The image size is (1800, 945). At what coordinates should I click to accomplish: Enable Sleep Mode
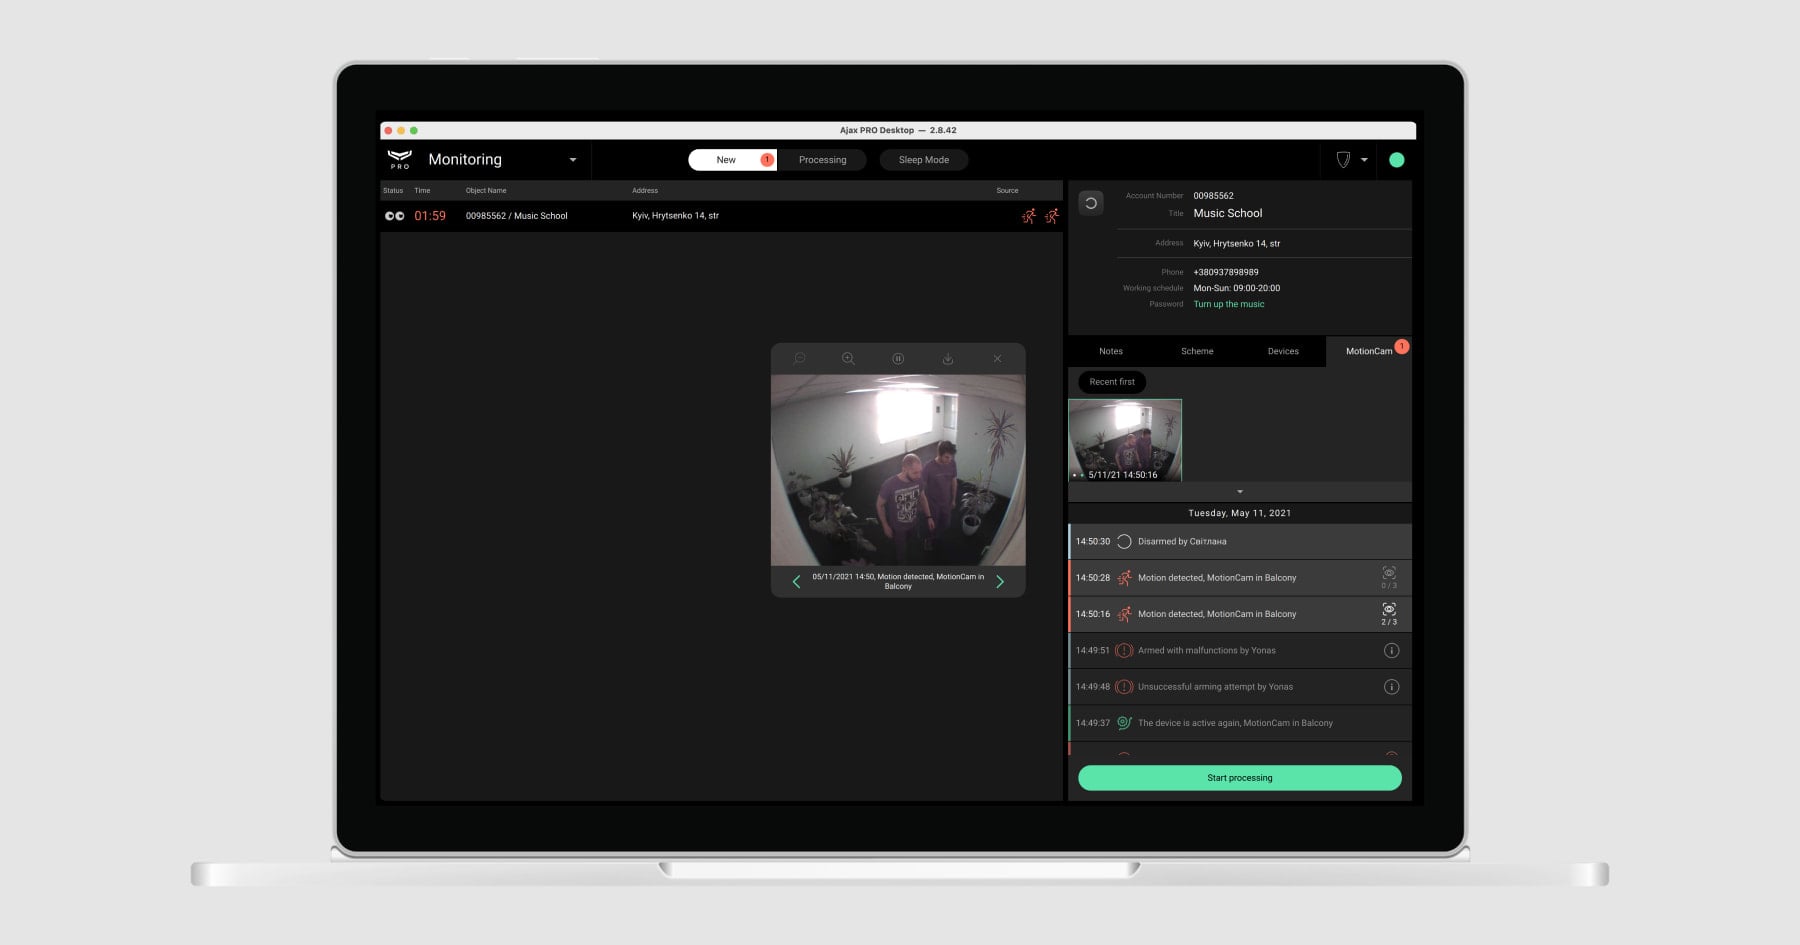click(923, 160)
